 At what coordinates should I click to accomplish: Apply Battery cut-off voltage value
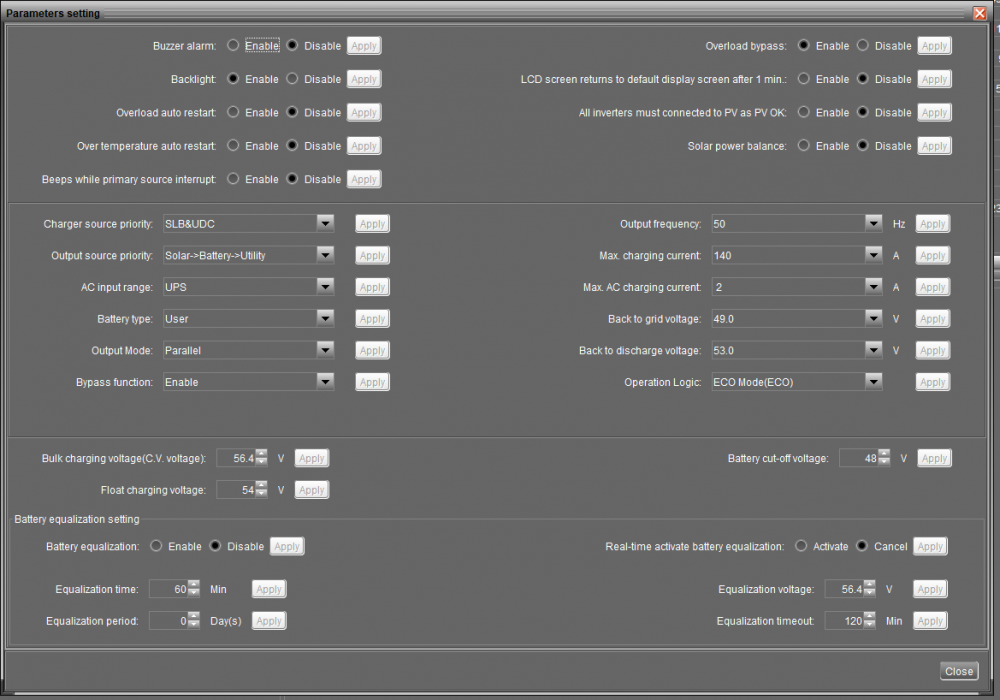(x=934, y=458)
